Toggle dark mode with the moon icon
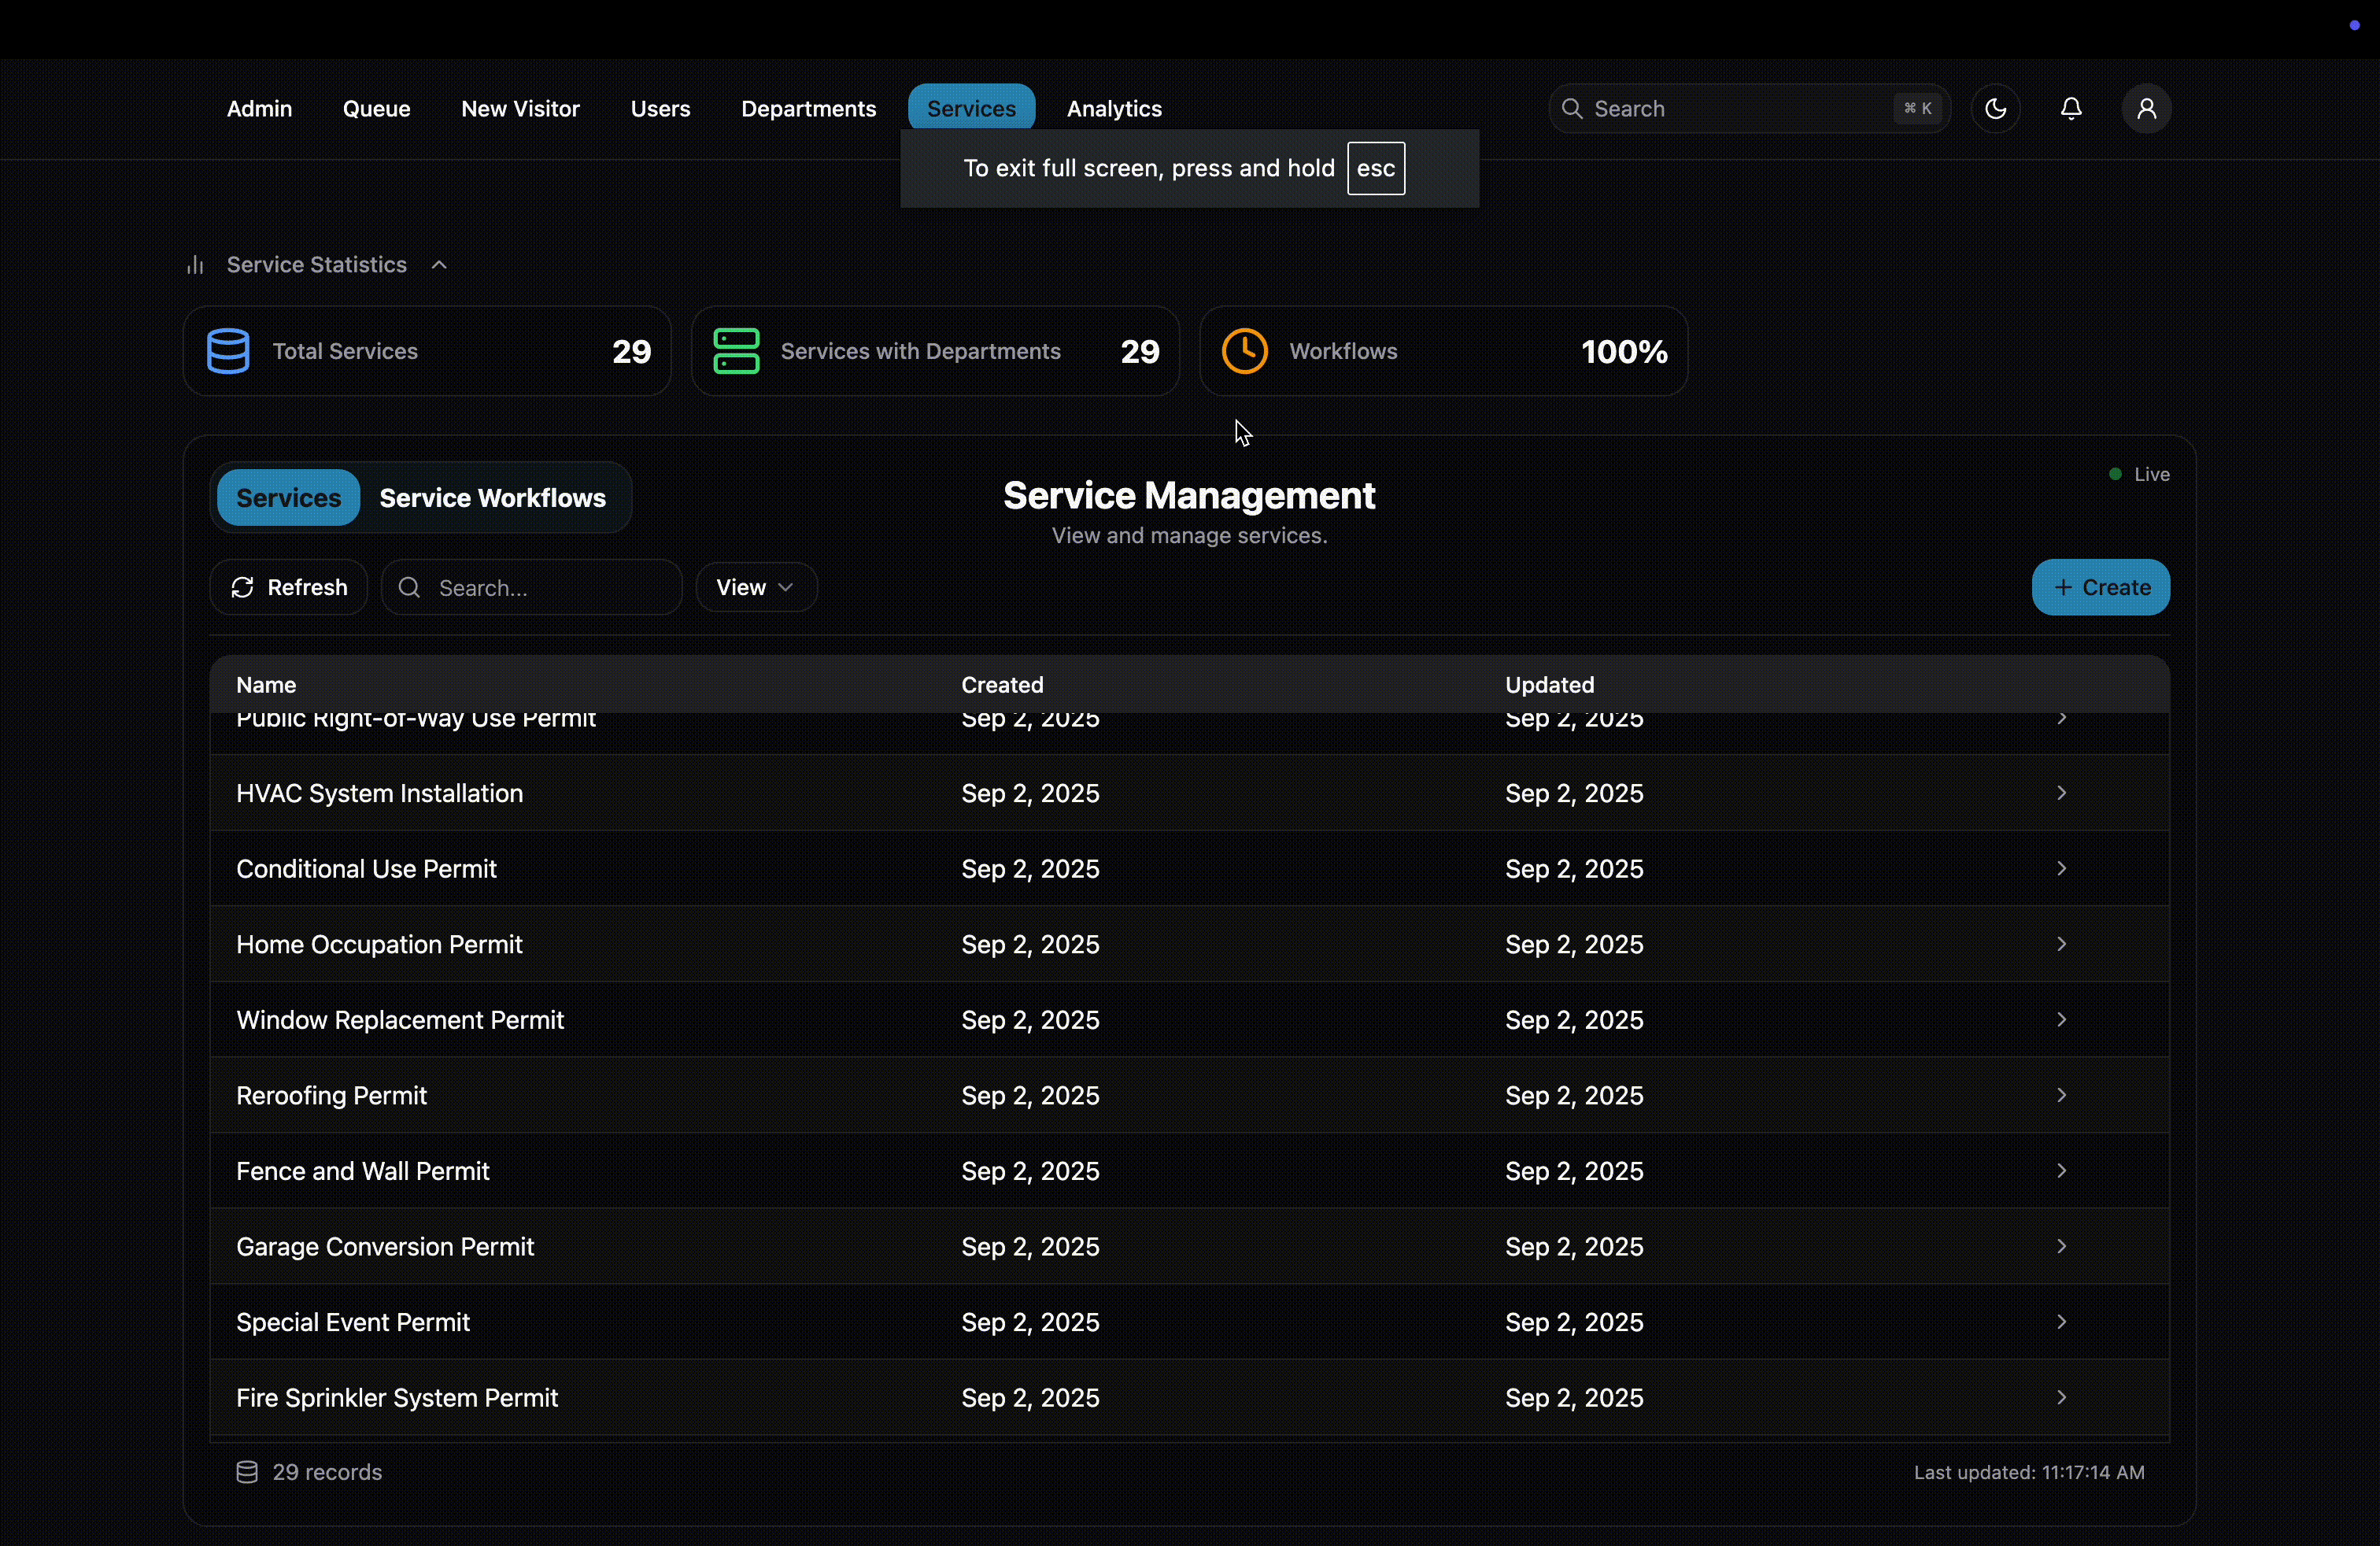The width and height of the screenshot is (2380, 1546). (x=1996, y=108)
